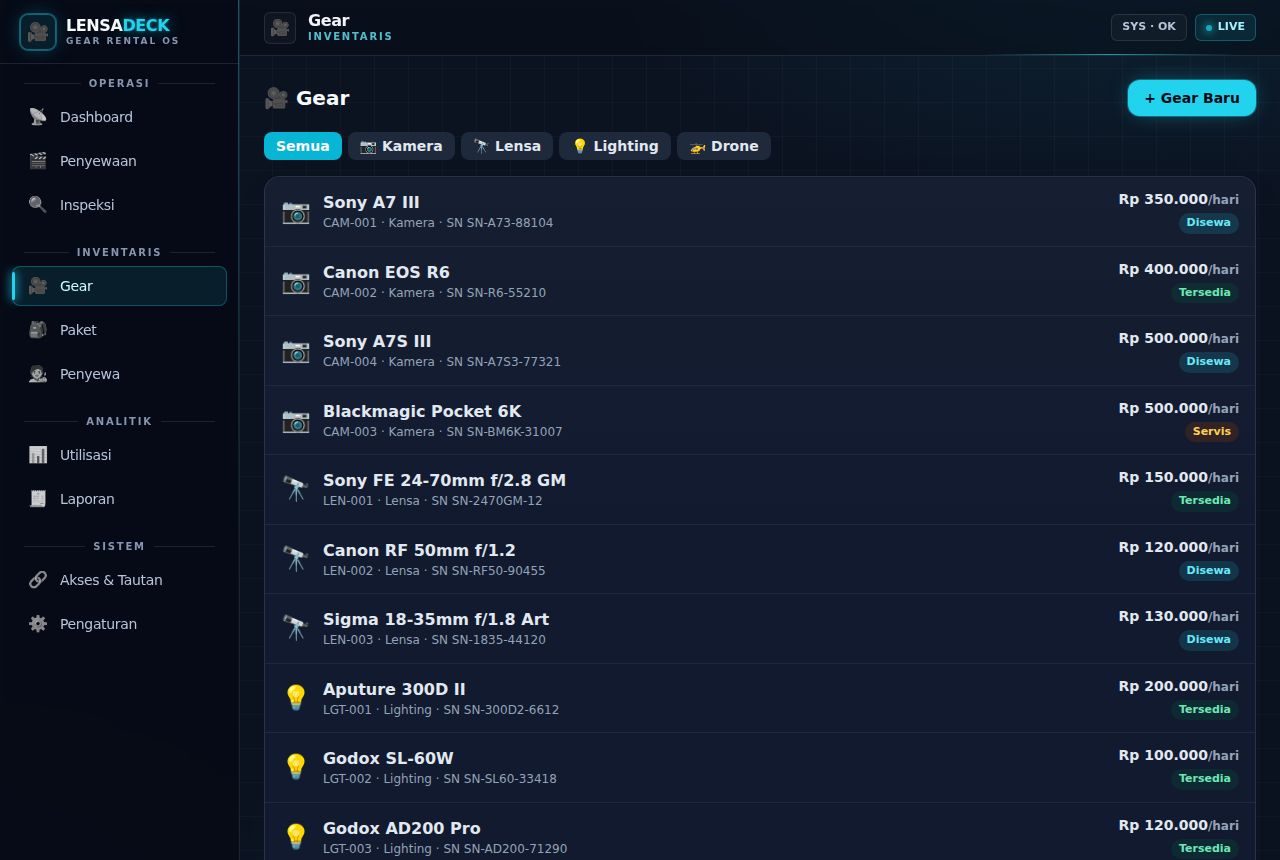Show only Lighting gear
The image size is (1280, 860).
(615, 146)
